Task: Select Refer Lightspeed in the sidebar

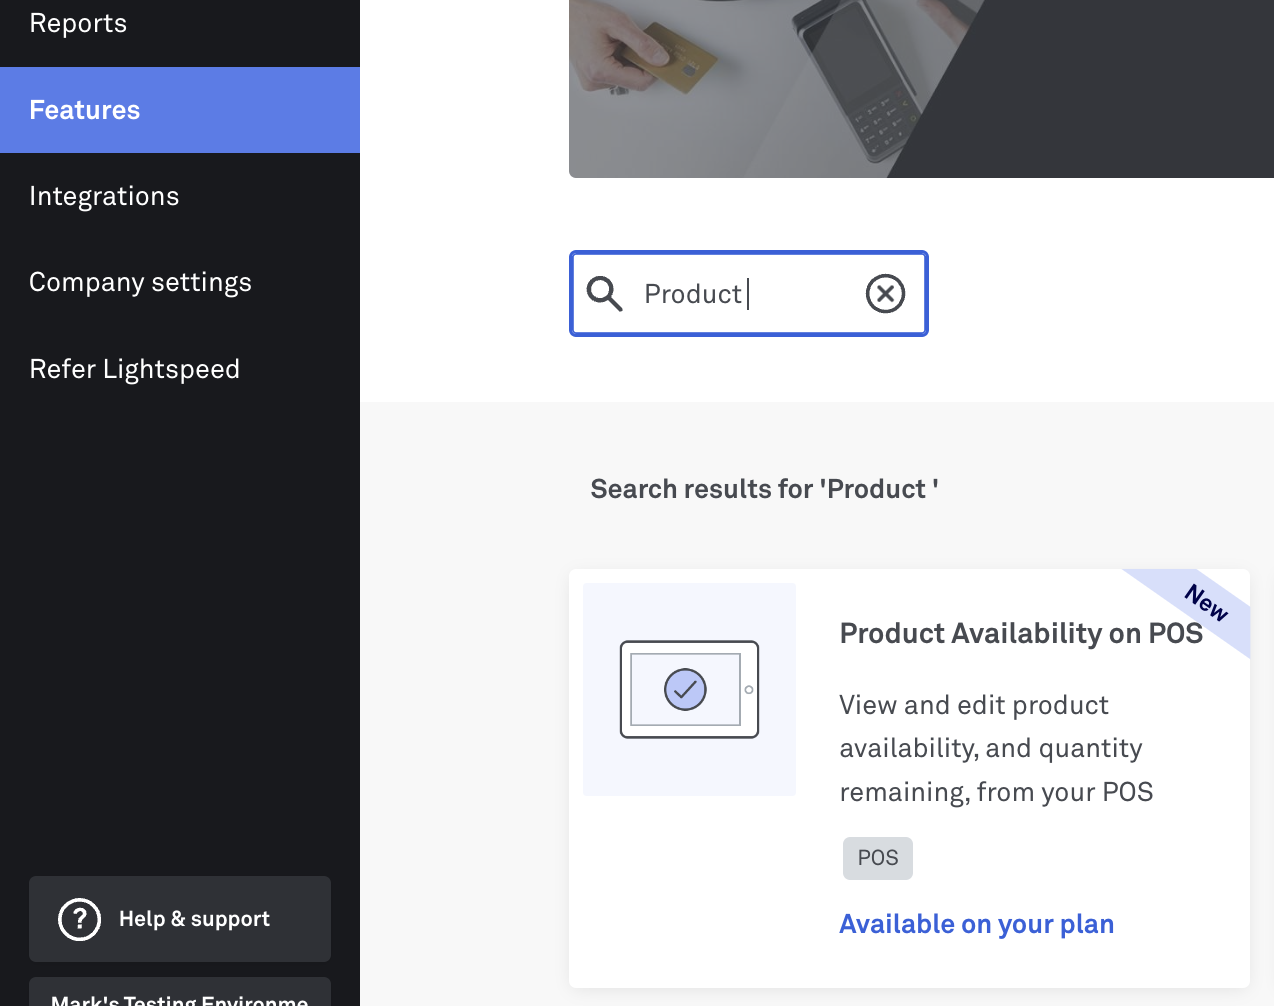Action: coord(134,369)
